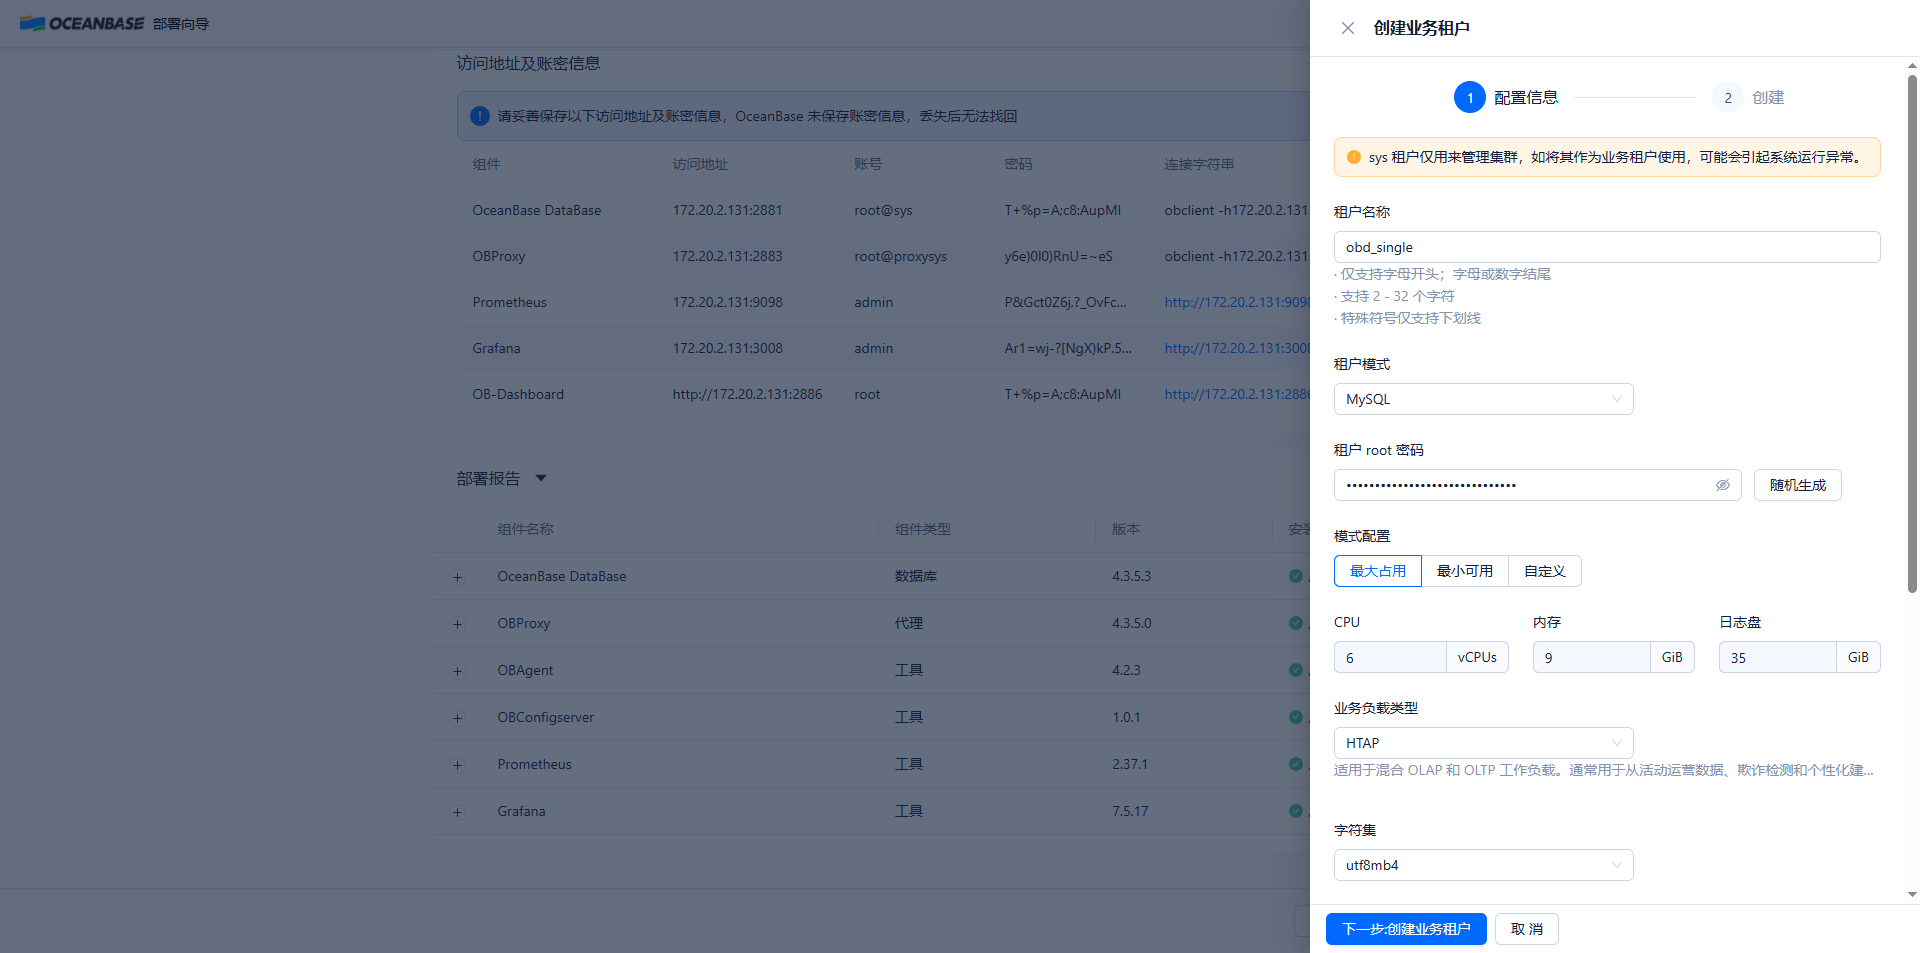Viewport: 1920px width, 953px height.
Task: Click the address 172.20.2.131:3008 in 访问地址 column
Action: click(727, 348)
